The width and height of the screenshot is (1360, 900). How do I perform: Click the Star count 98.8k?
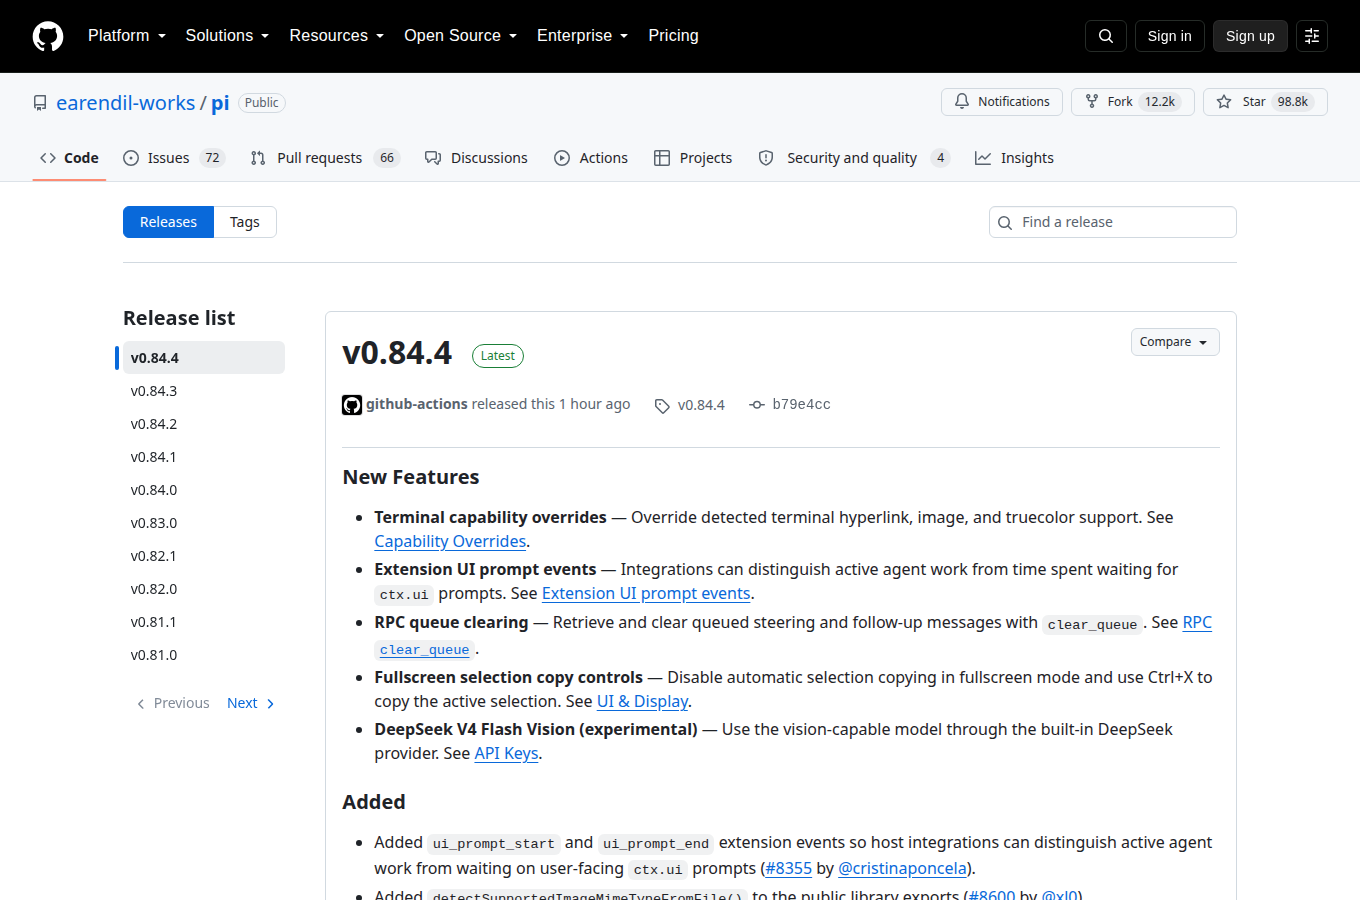tap(1292, 102)
